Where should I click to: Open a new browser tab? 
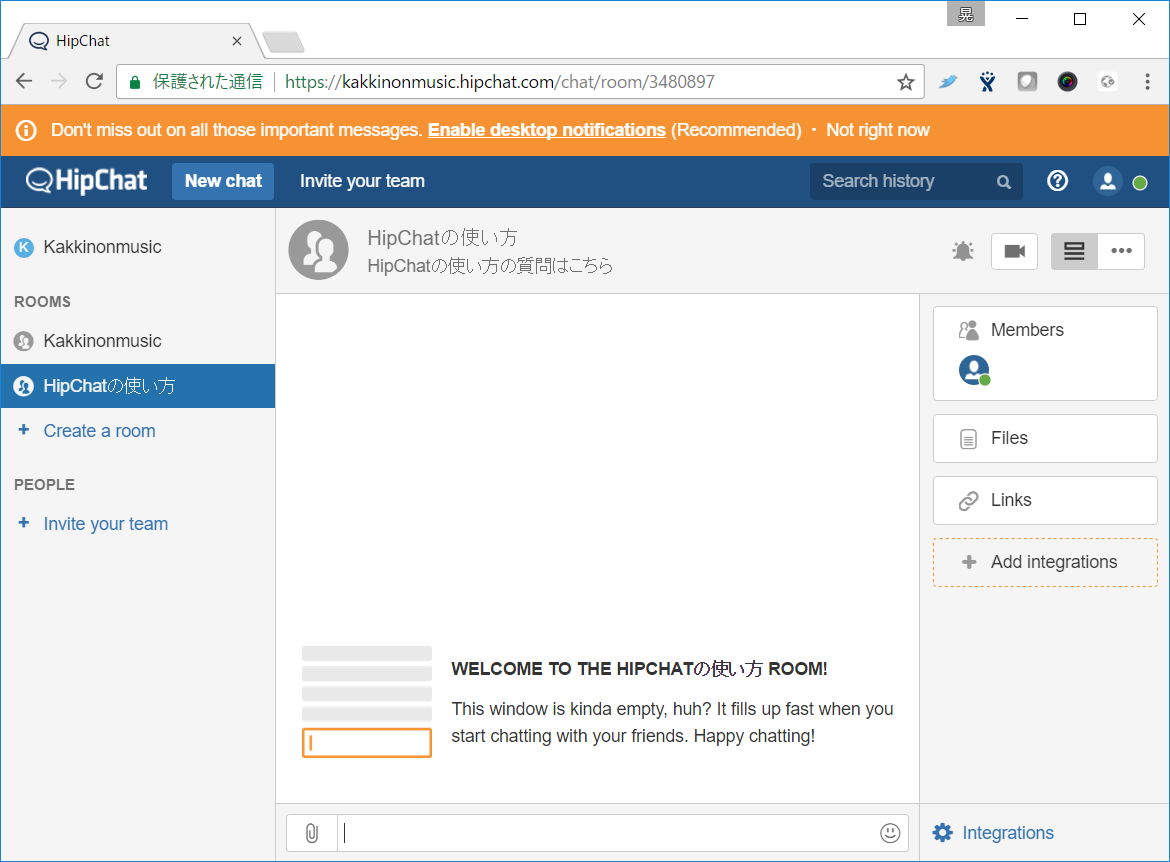pyautogui.click(x=284, y=42)
